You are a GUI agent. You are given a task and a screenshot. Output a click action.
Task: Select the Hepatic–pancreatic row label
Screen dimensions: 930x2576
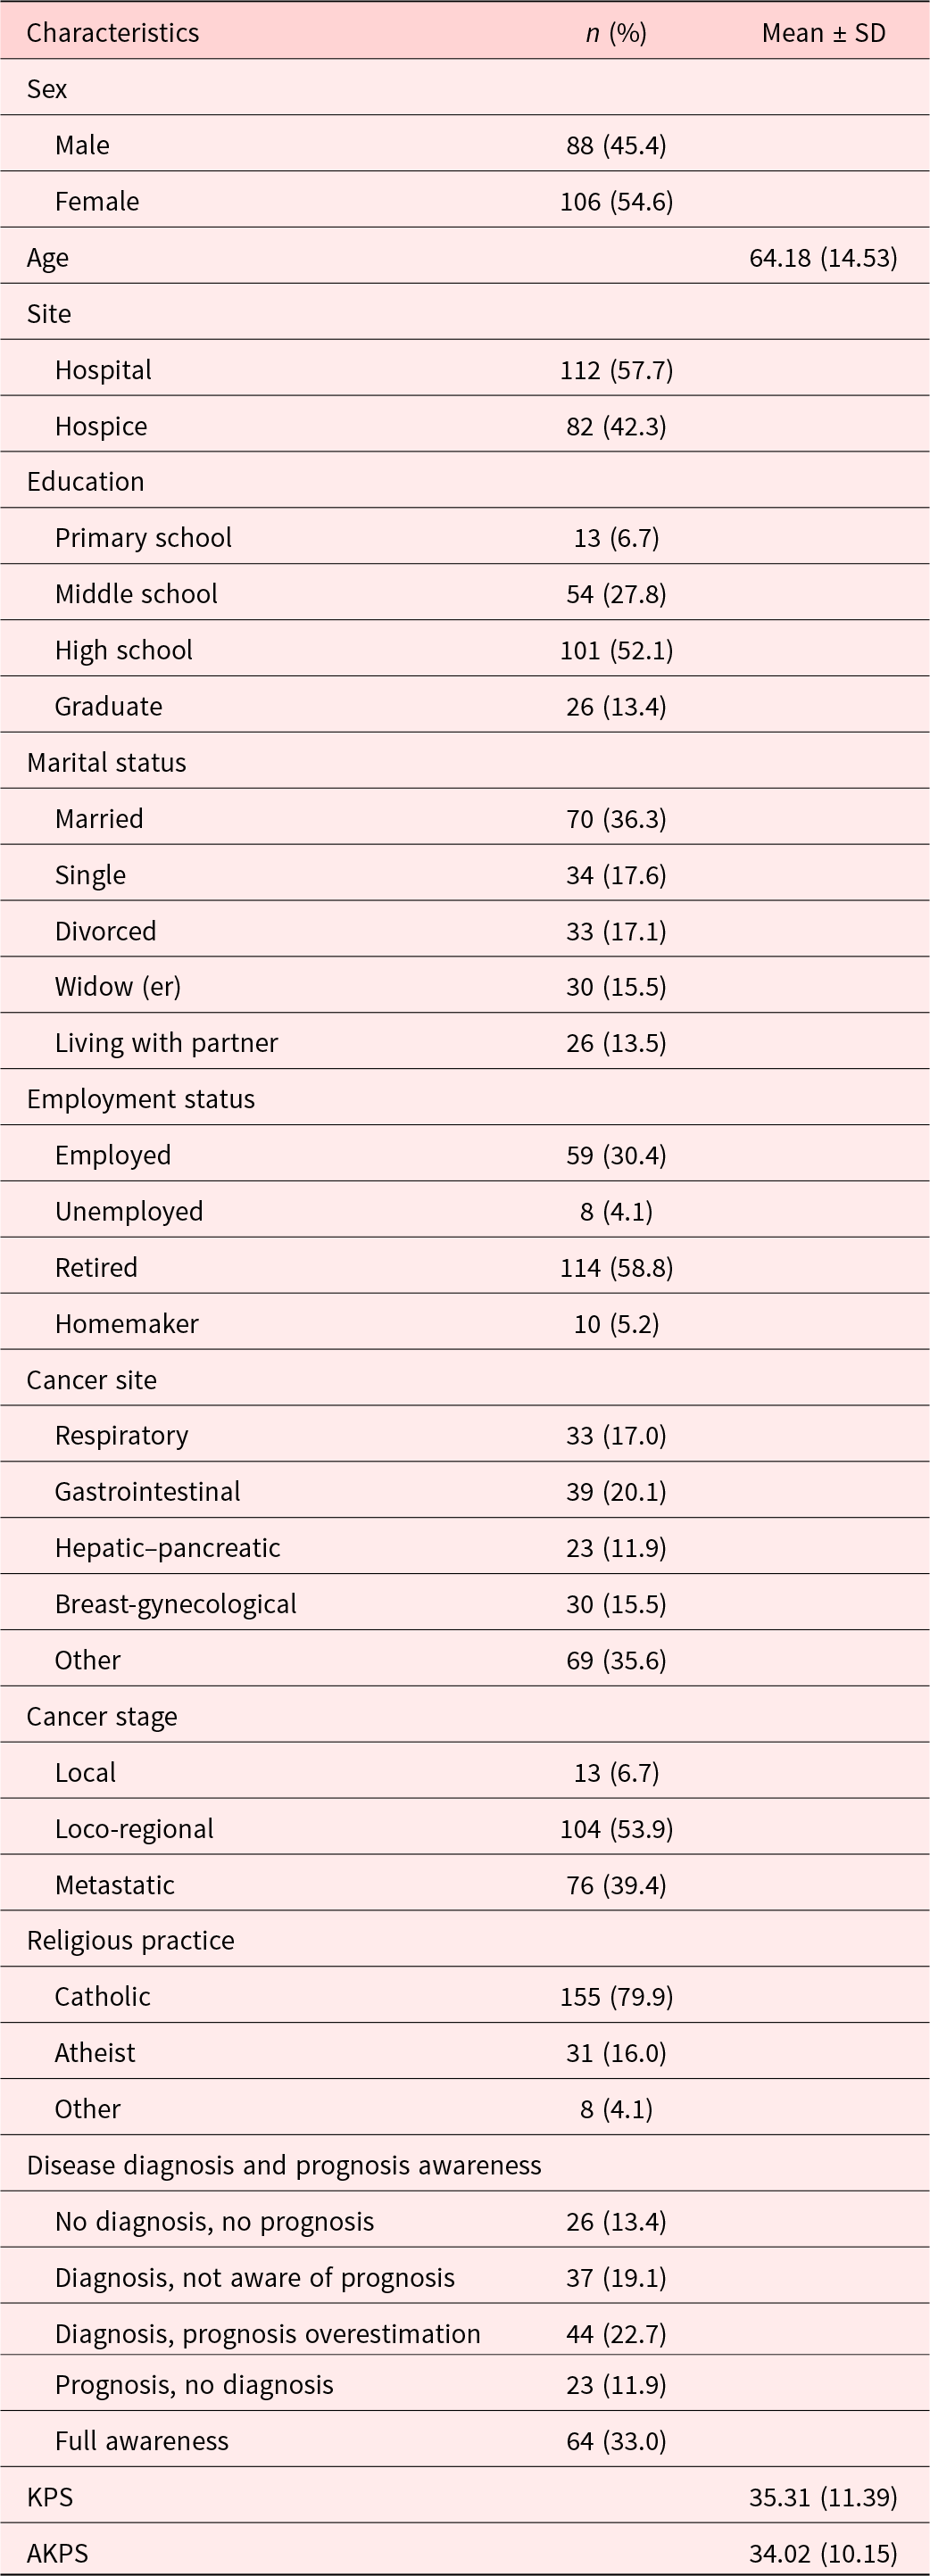tap(168, 1548)
